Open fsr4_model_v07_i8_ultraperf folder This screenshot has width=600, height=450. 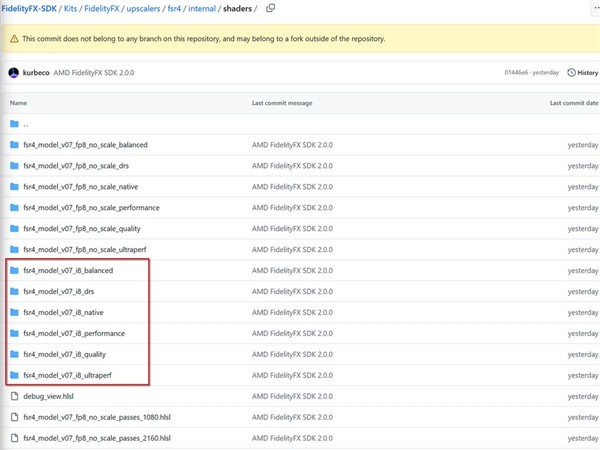67,375
